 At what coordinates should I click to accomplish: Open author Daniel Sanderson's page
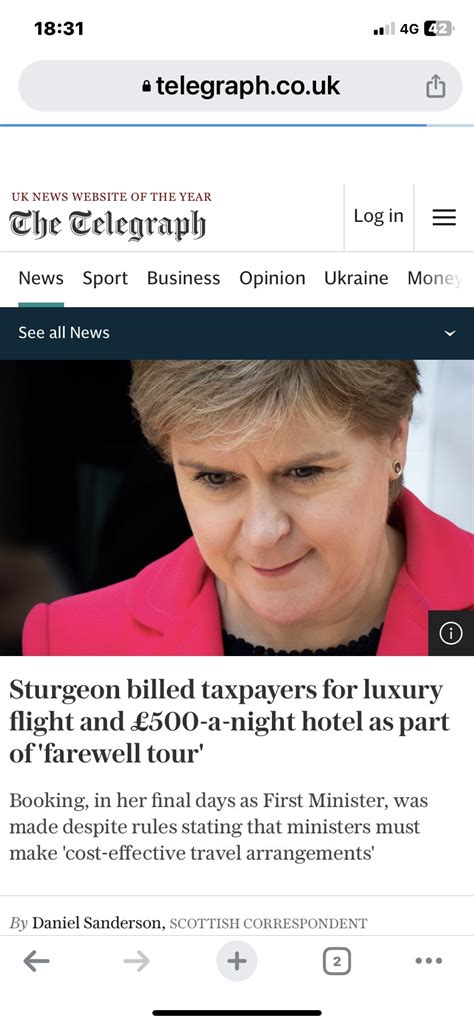point(98,923)
